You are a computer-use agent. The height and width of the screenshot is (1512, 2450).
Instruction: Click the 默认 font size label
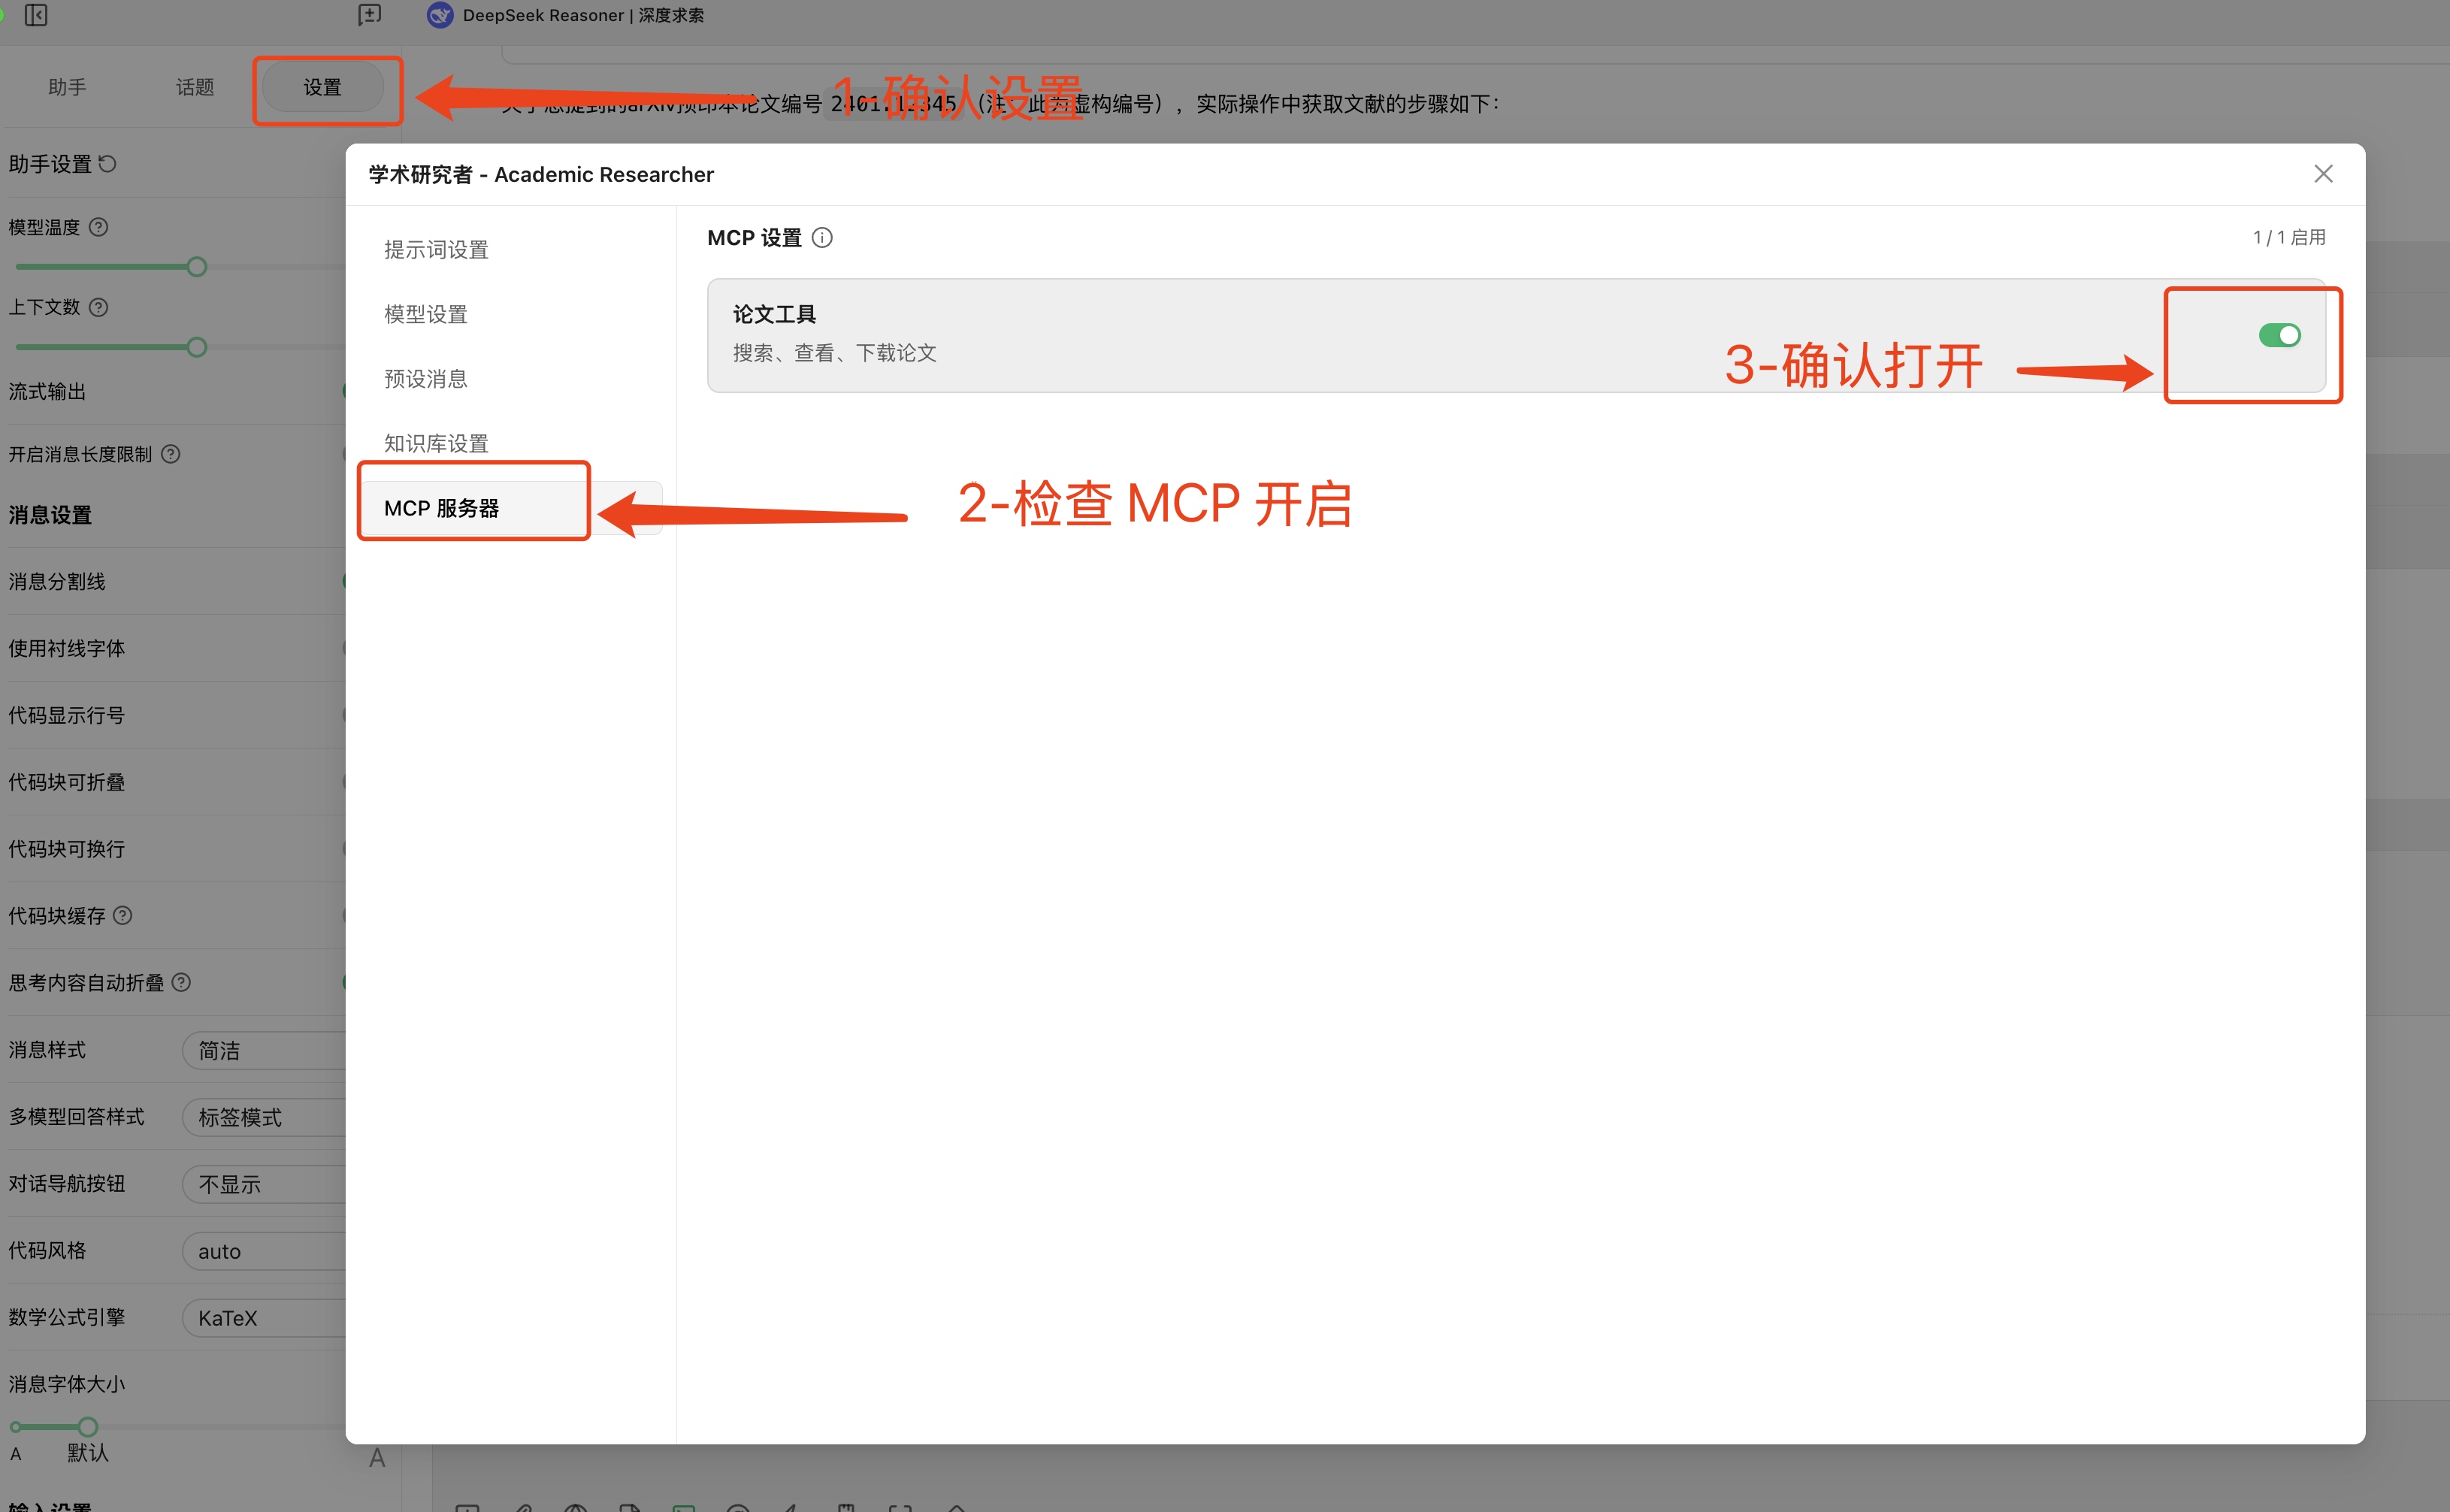click(x=87, y=1452)
